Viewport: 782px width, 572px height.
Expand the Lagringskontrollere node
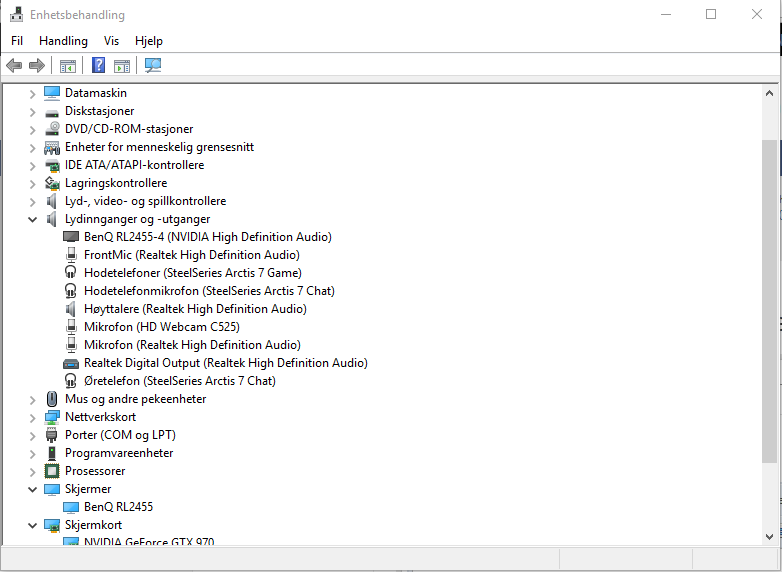pyautogui.click(x=32, y=184)
